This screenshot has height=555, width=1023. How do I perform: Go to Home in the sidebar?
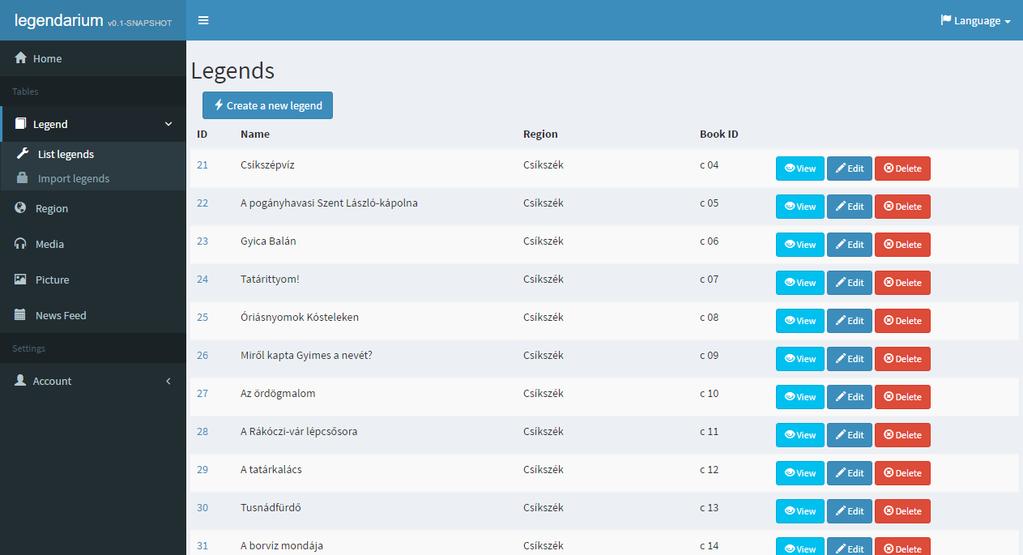click(x=93, y=58)
